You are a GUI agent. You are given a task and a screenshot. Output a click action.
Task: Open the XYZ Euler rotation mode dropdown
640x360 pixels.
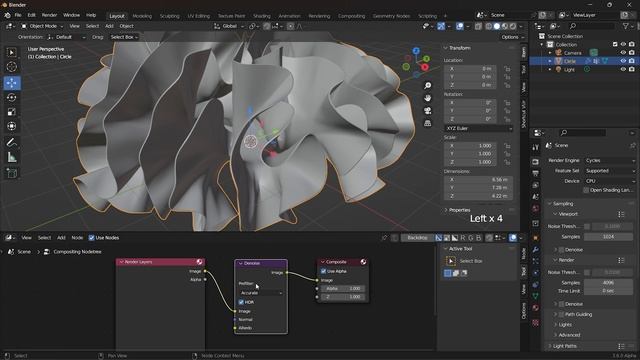[x=478, y=128]
